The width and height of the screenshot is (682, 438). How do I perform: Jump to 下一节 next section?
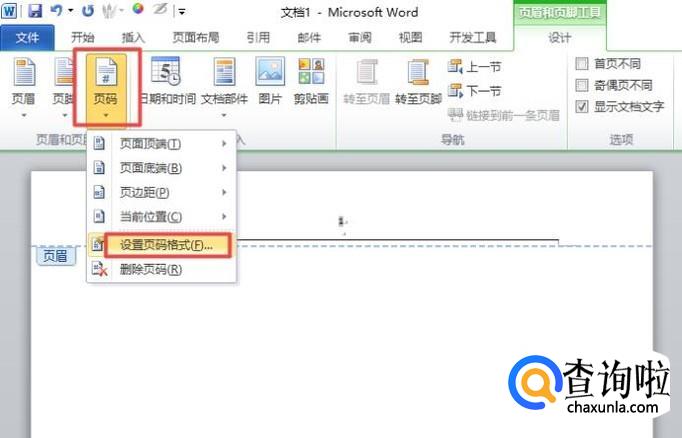[475, 91]
